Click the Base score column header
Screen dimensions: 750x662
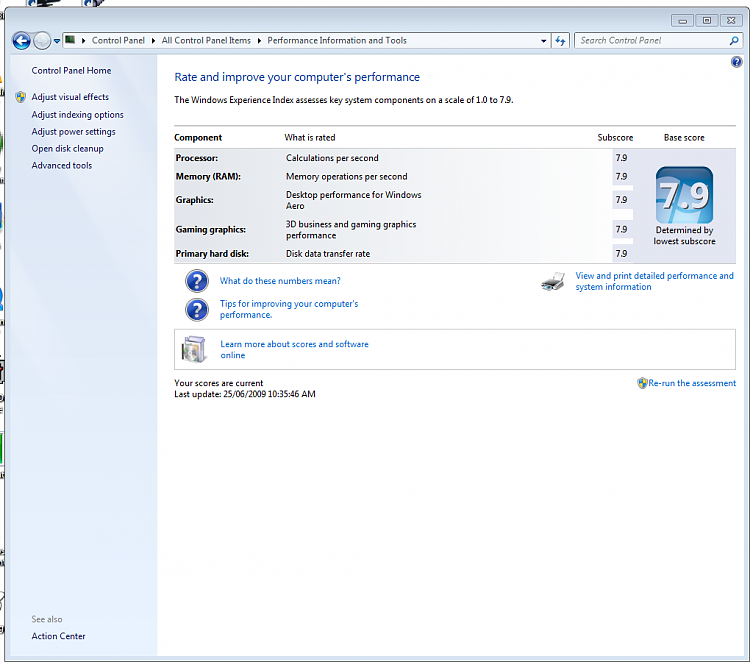684,138
